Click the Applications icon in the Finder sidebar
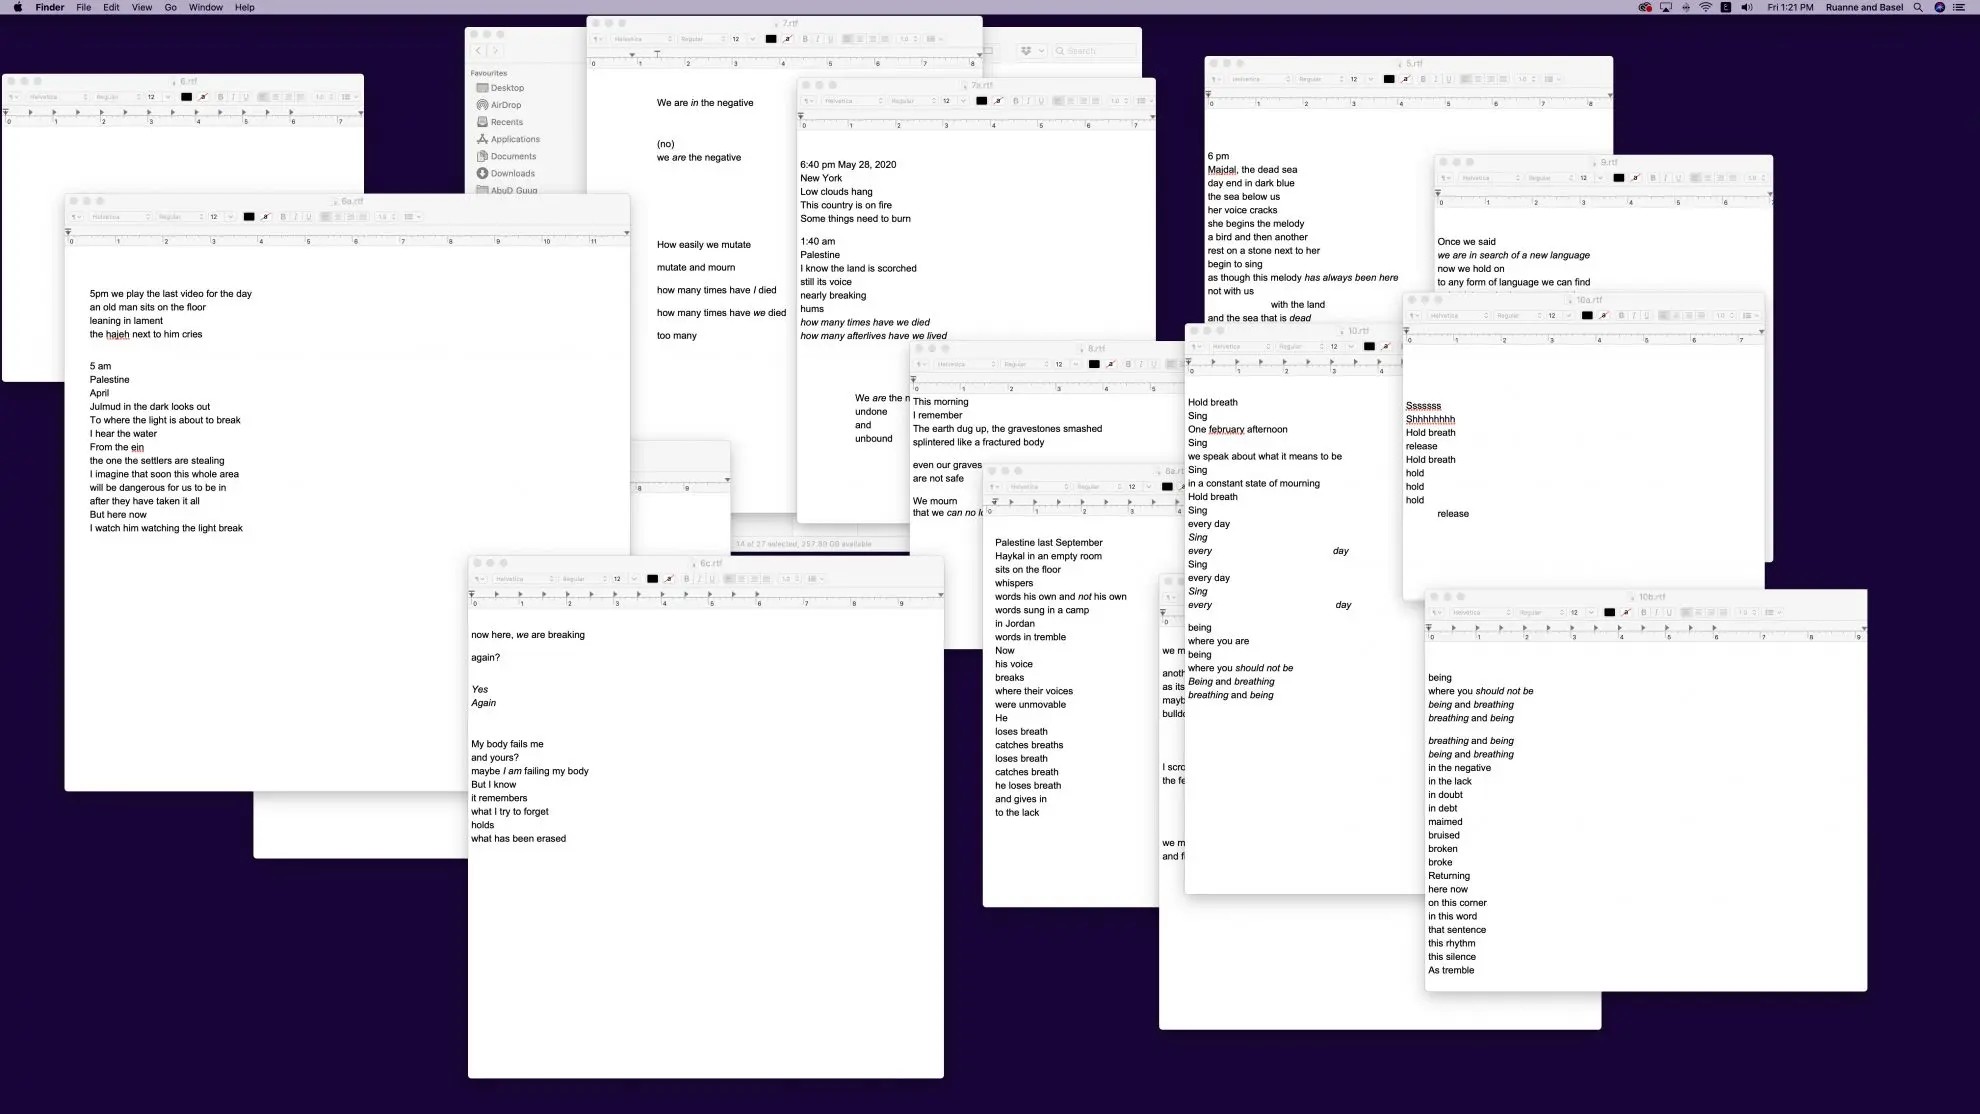The width and height of the screenshot is (1980, 1114). (x=483, y=139)
